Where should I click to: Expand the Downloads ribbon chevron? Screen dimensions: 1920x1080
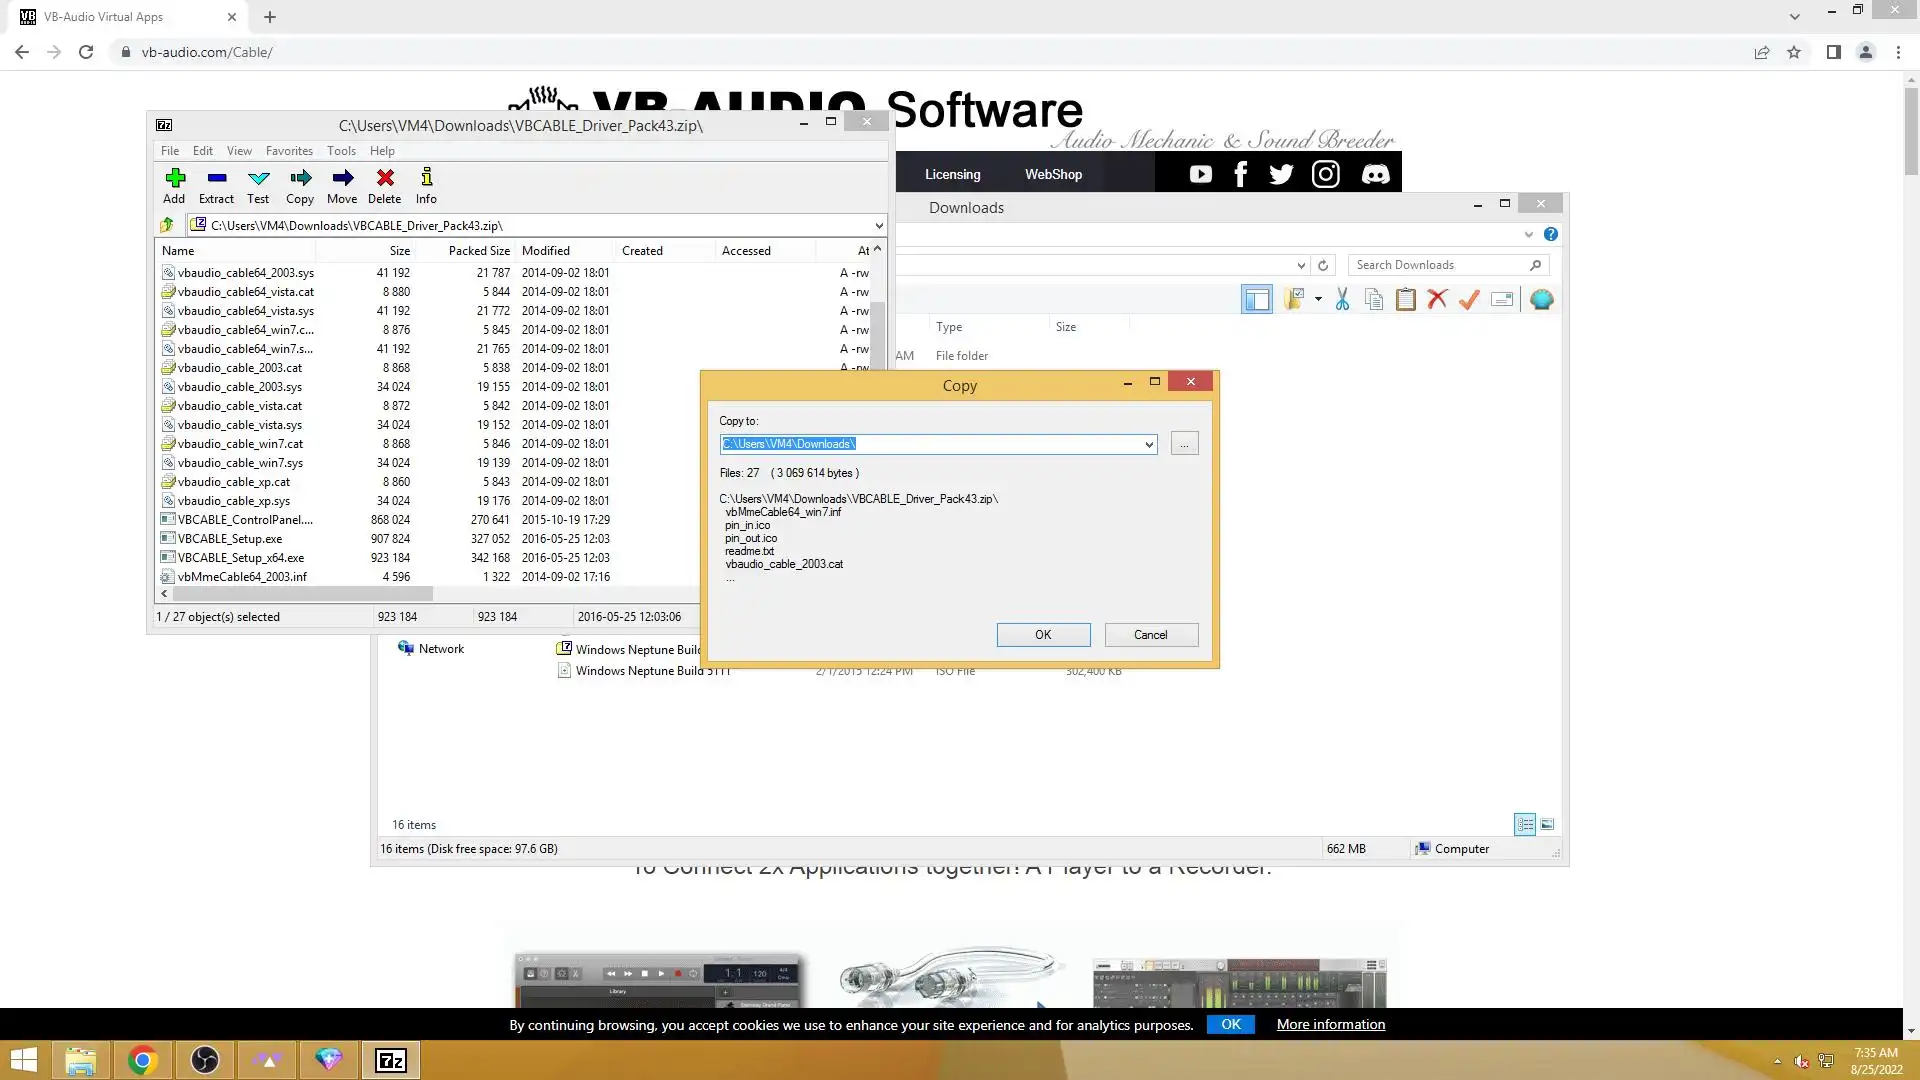1528,234
